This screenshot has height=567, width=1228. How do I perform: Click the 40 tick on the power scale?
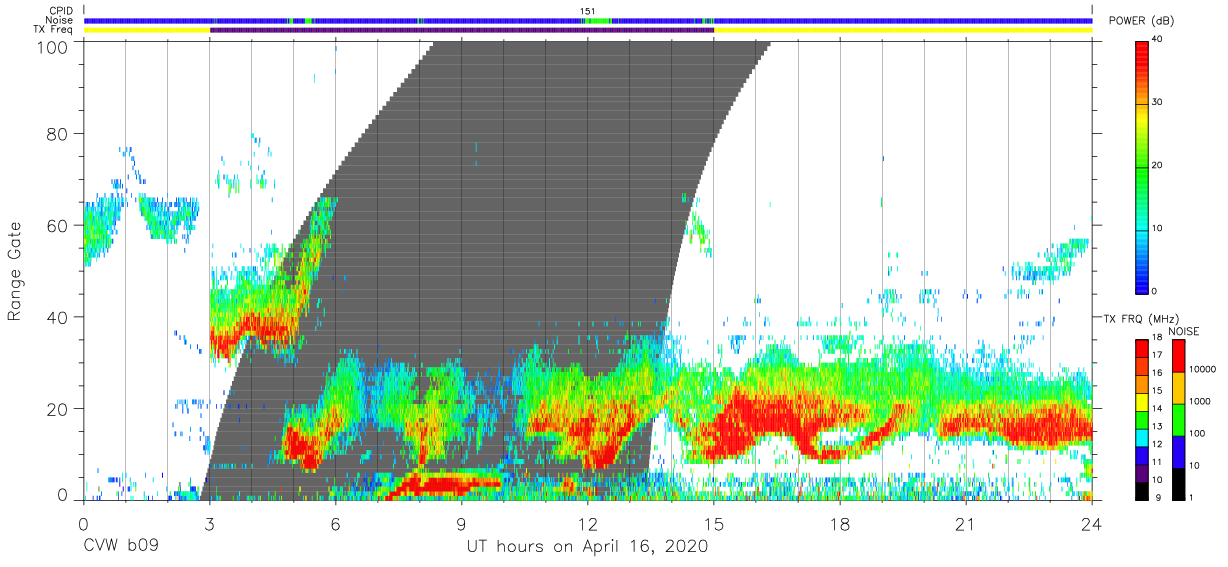1159,41
